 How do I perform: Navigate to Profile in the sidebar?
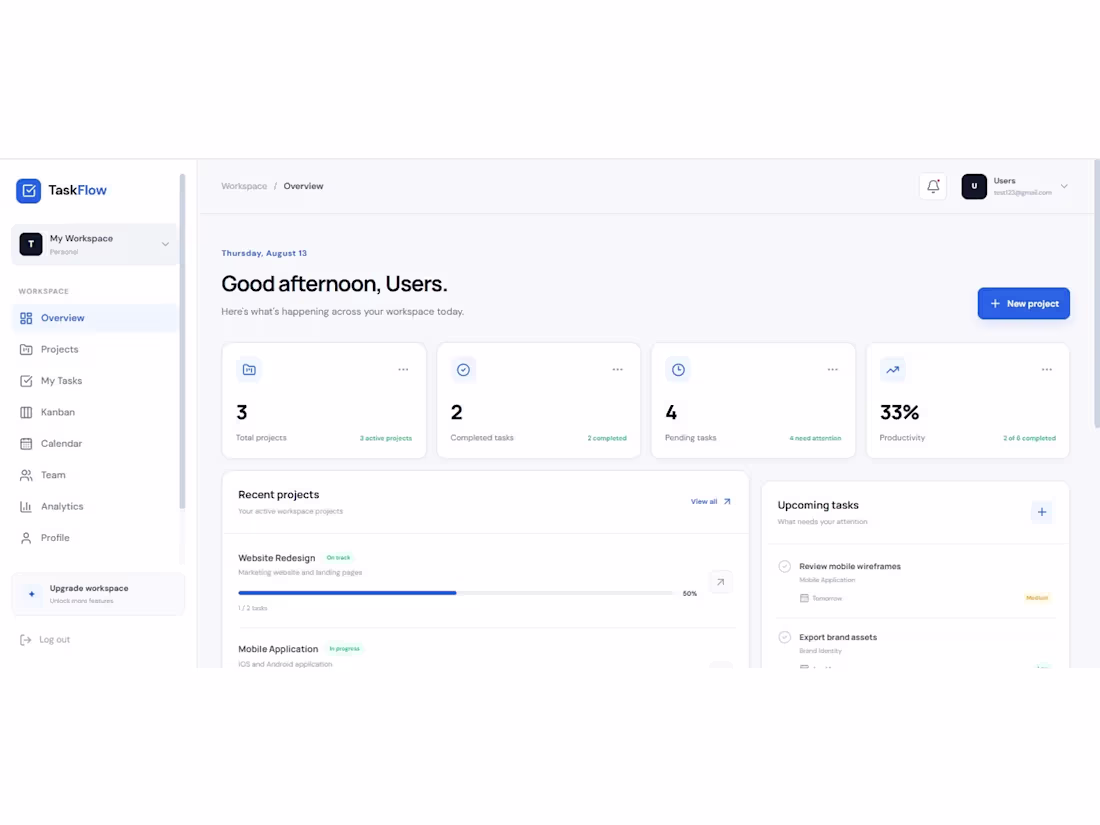(95, 538)
